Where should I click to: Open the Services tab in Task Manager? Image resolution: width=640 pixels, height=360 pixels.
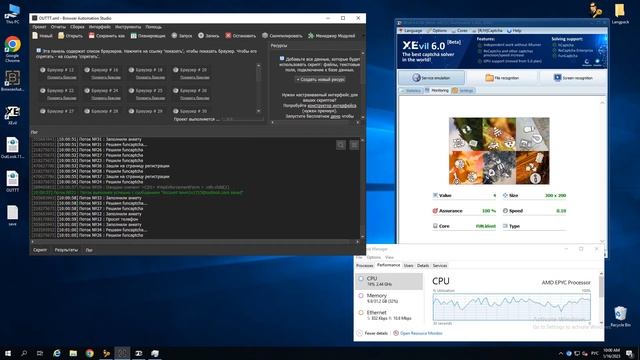point(440,266)
